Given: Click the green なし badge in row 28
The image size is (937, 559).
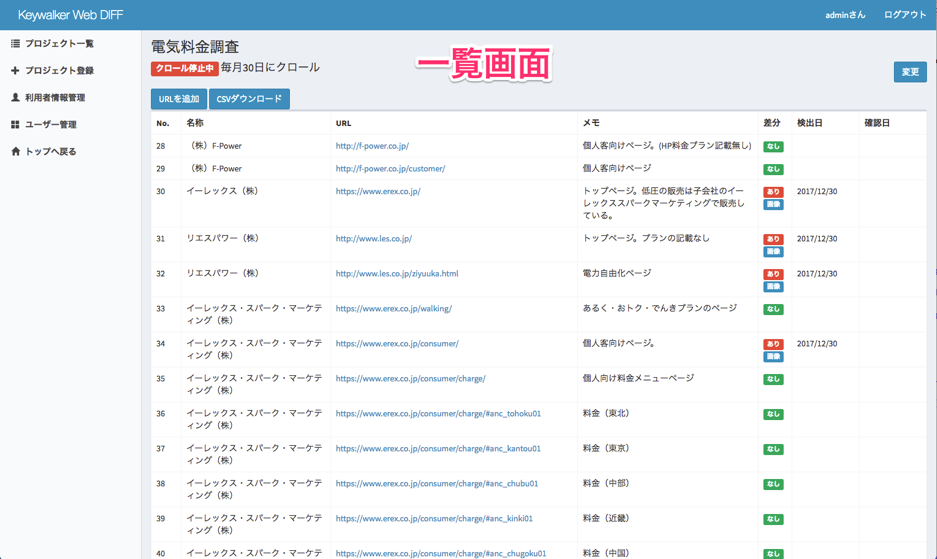Looking at the screenshot, I should [x=773, y=146].
